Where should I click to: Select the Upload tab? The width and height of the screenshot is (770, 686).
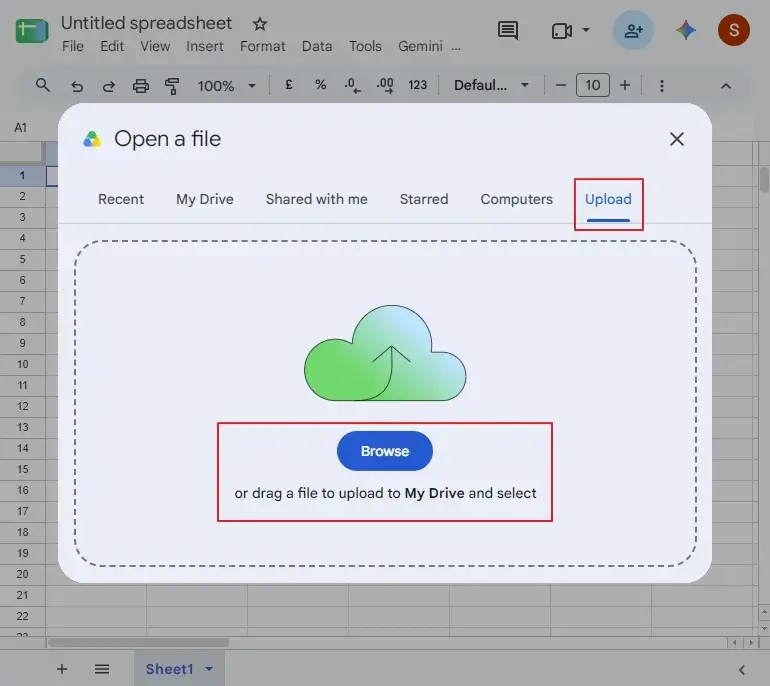coord(608,199)
